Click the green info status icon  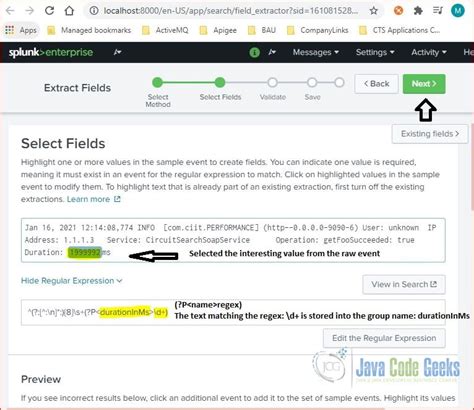254,52
